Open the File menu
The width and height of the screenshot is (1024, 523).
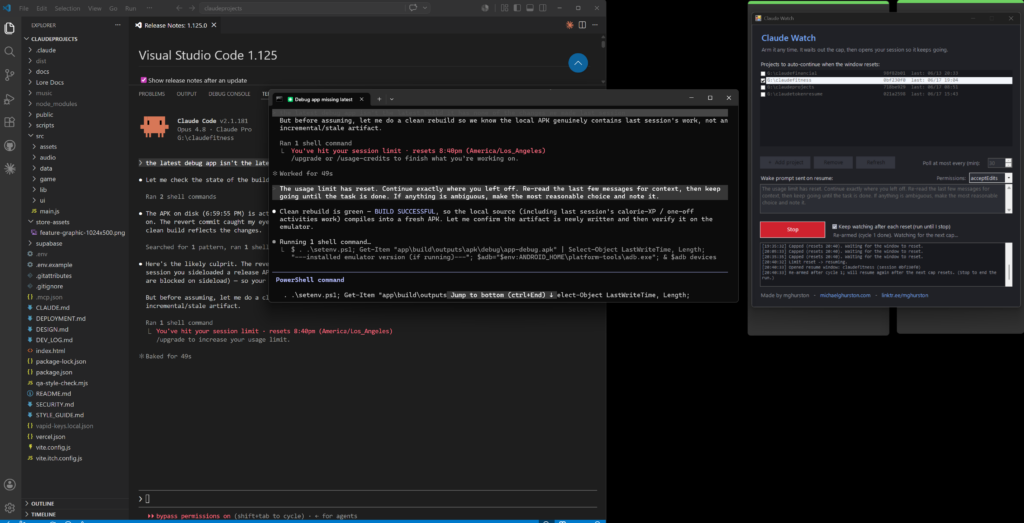24,8
